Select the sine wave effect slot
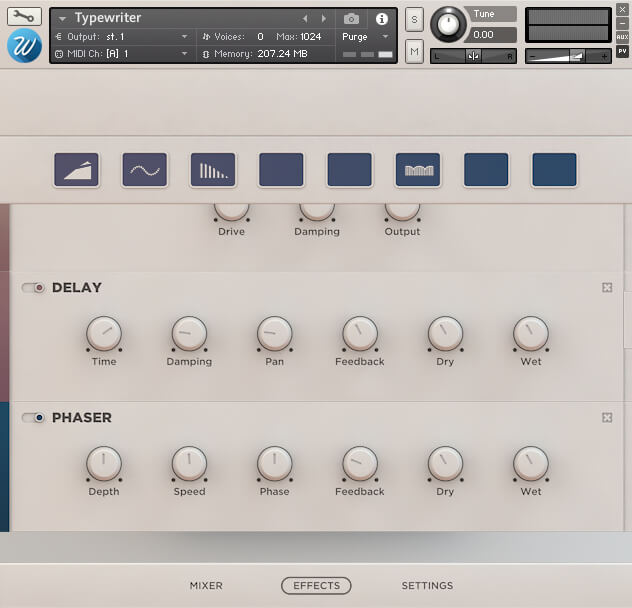 tap(144, 170)
